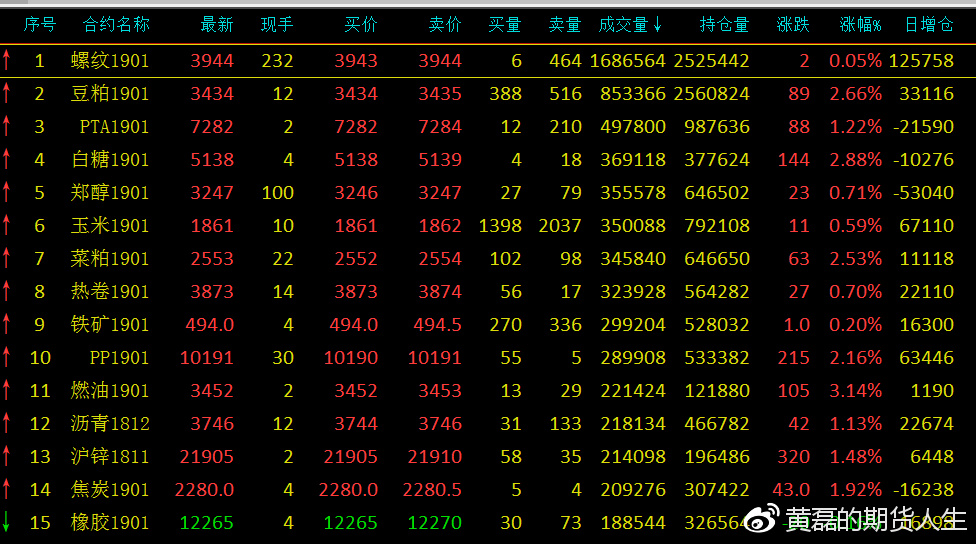Image resolution: width=976 pixels, height=544 pixels.
Task: Select contract PP1901
Action: (120, 358)
